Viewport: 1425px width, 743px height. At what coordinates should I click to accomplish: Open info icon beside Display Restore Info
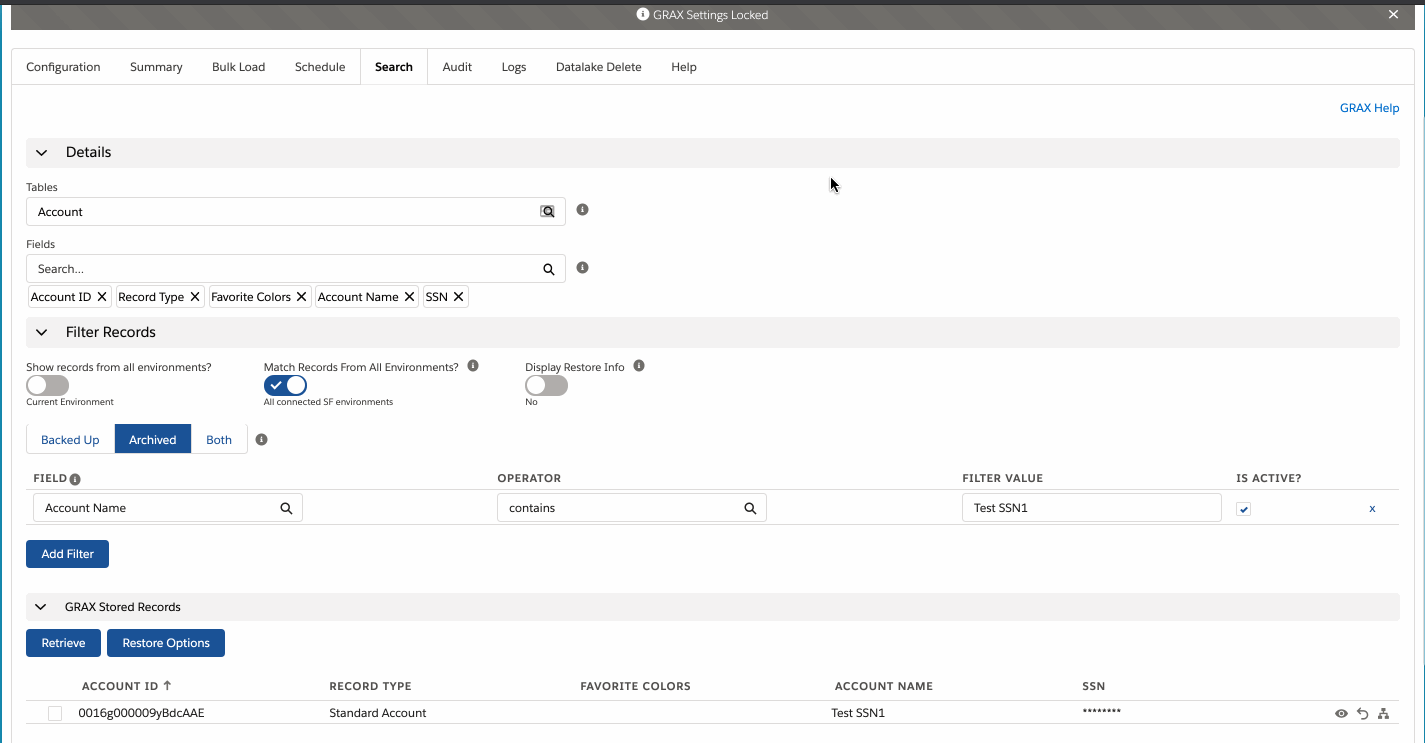(x=639, y=366)
